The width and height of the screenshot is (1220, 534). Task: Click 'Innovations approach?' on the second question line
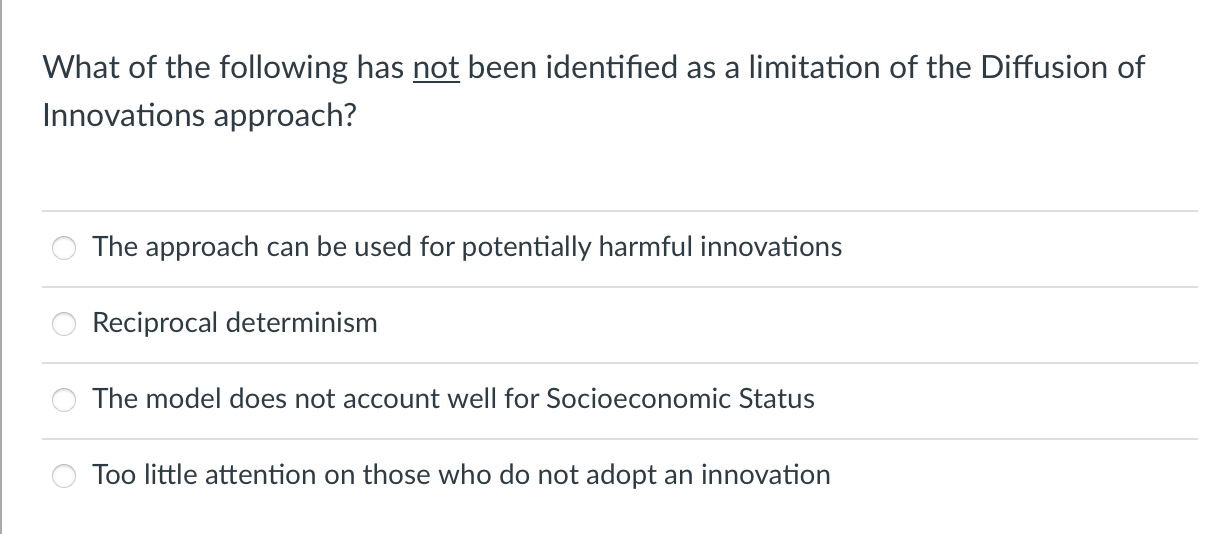click(200, 115)
